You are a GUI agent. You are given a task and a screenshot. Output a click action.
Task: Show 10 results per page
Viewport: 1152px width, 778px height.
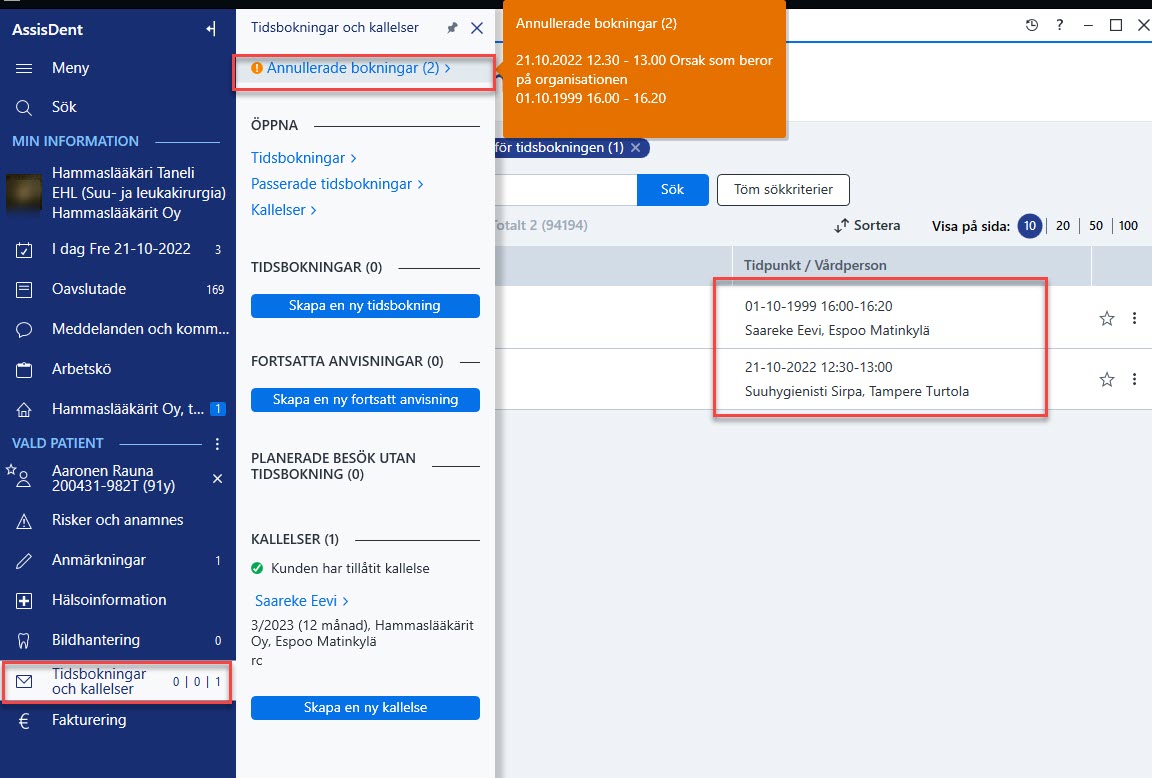(1030, 226)
